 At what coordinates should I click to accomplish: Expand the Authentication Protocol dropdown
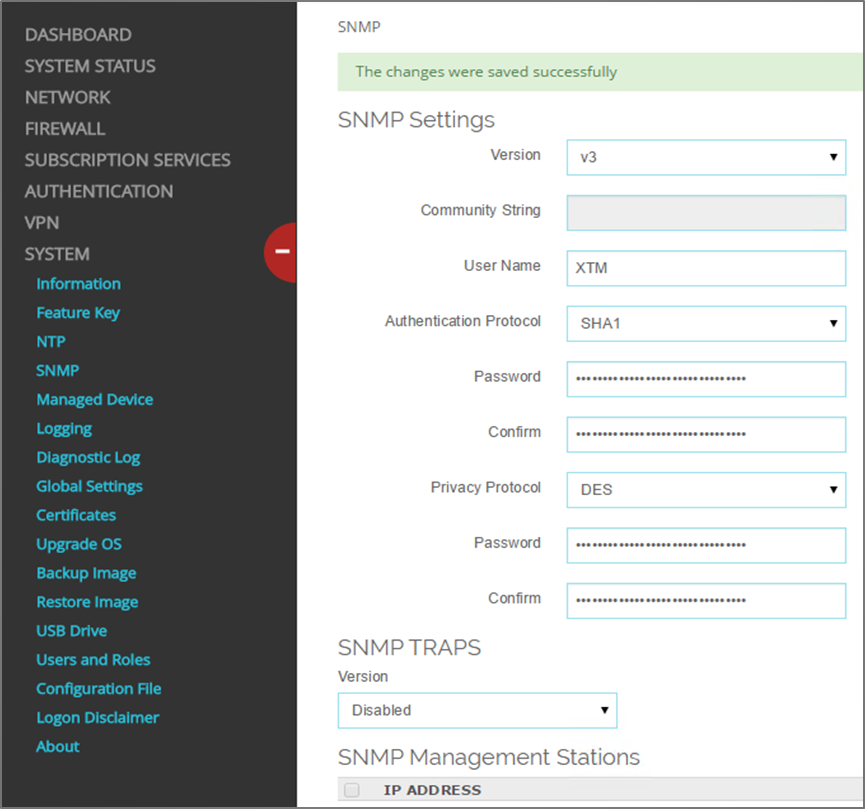pyautogui.click(x=706, y=324)
